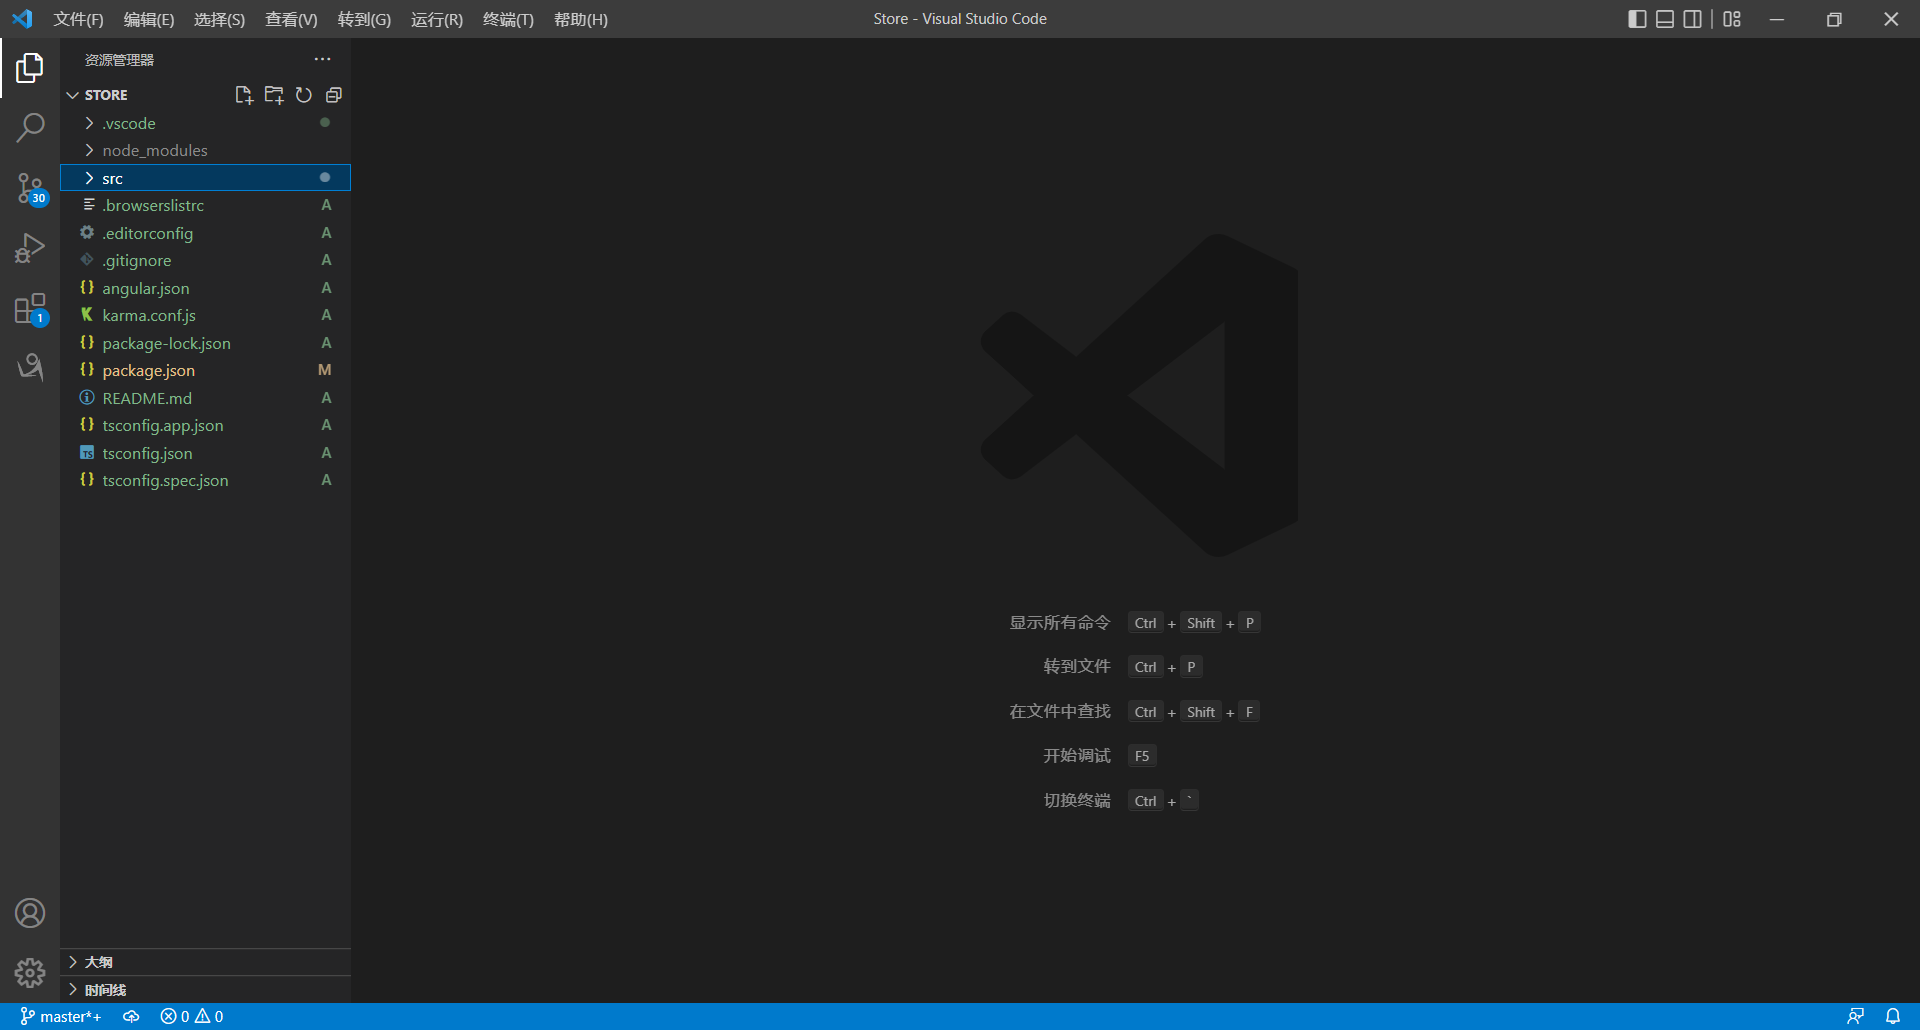Image resolution: width=1920 pixels, height=1030 pixels.
Task: Expand the src folder
Action: pyautogui.click(x=205, y=178)
